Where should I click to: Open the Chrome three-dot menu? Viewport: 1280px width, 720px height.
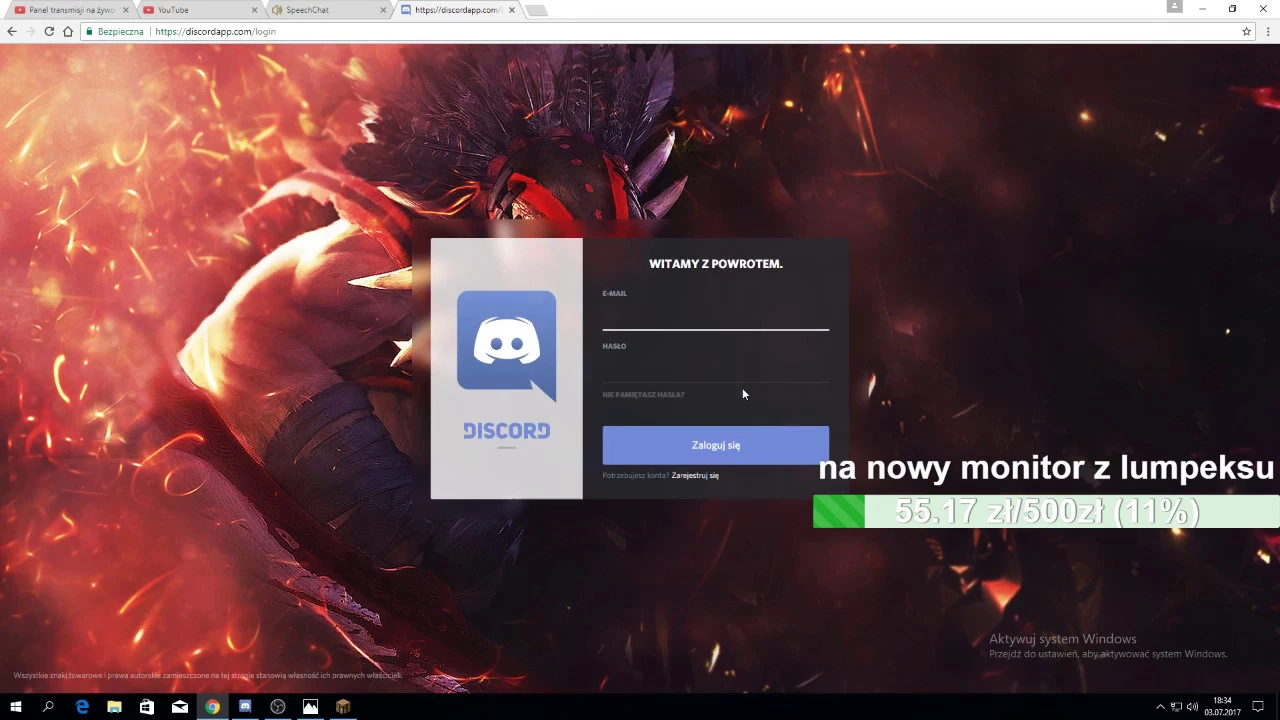pyautogui.click(x=1268, y=31)
